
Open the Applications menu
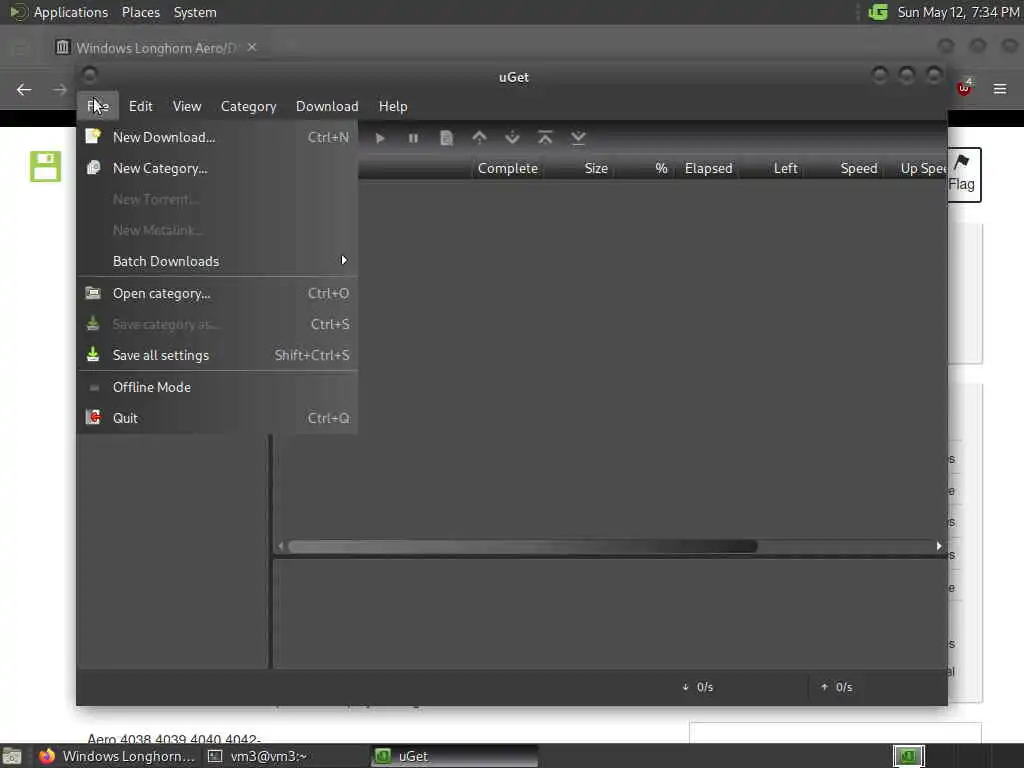[71, 12]
